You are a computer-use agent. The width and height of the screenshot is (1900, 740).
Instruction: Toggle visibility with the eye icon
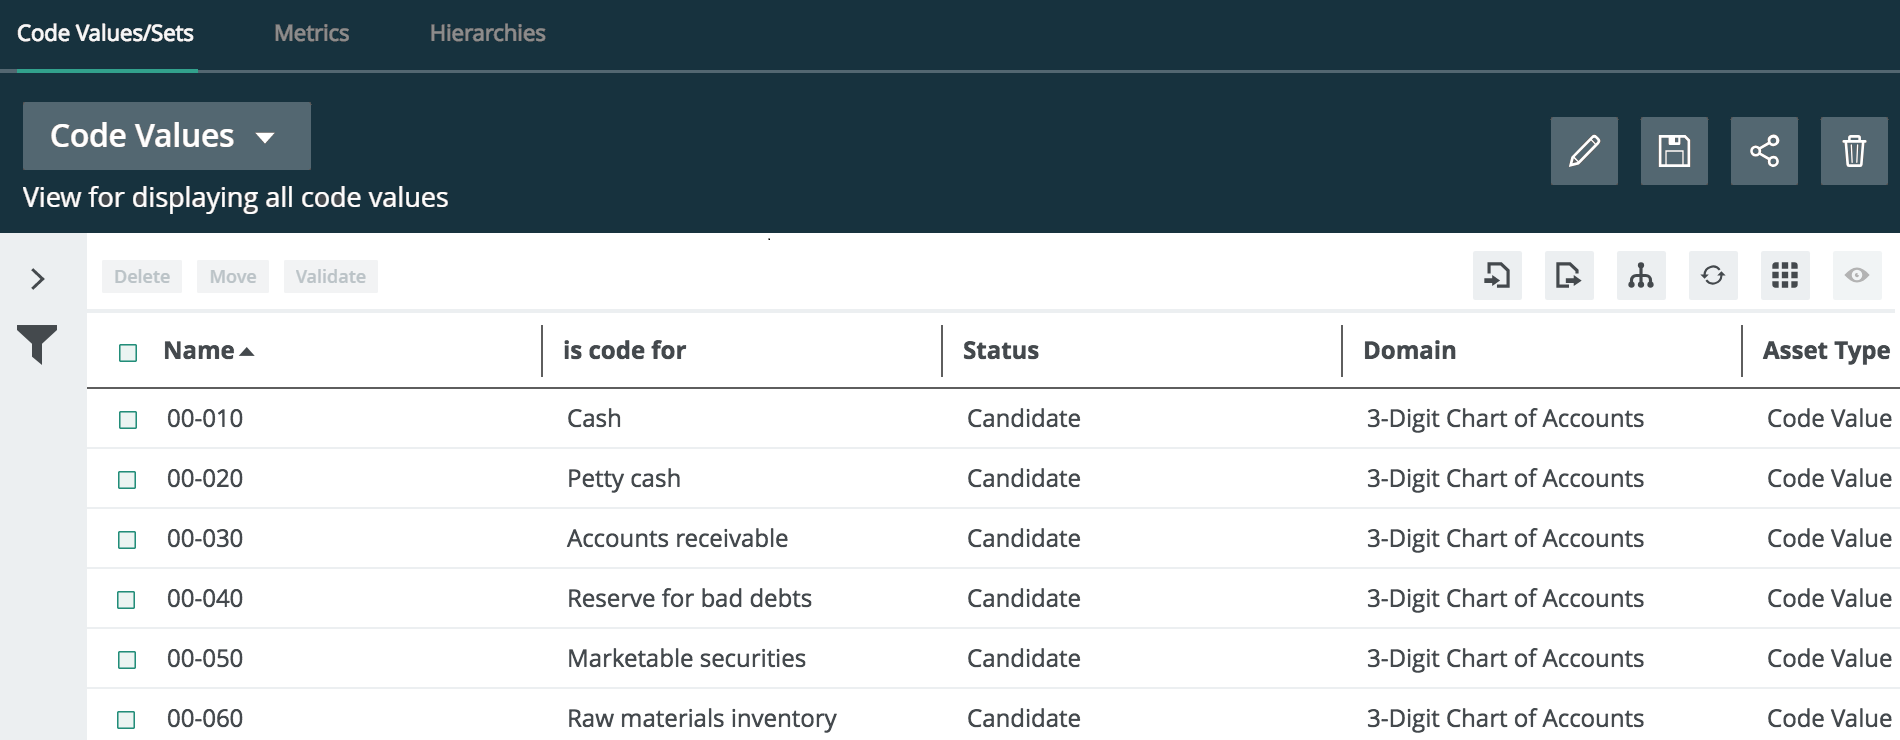click(x=1857, y=276)
